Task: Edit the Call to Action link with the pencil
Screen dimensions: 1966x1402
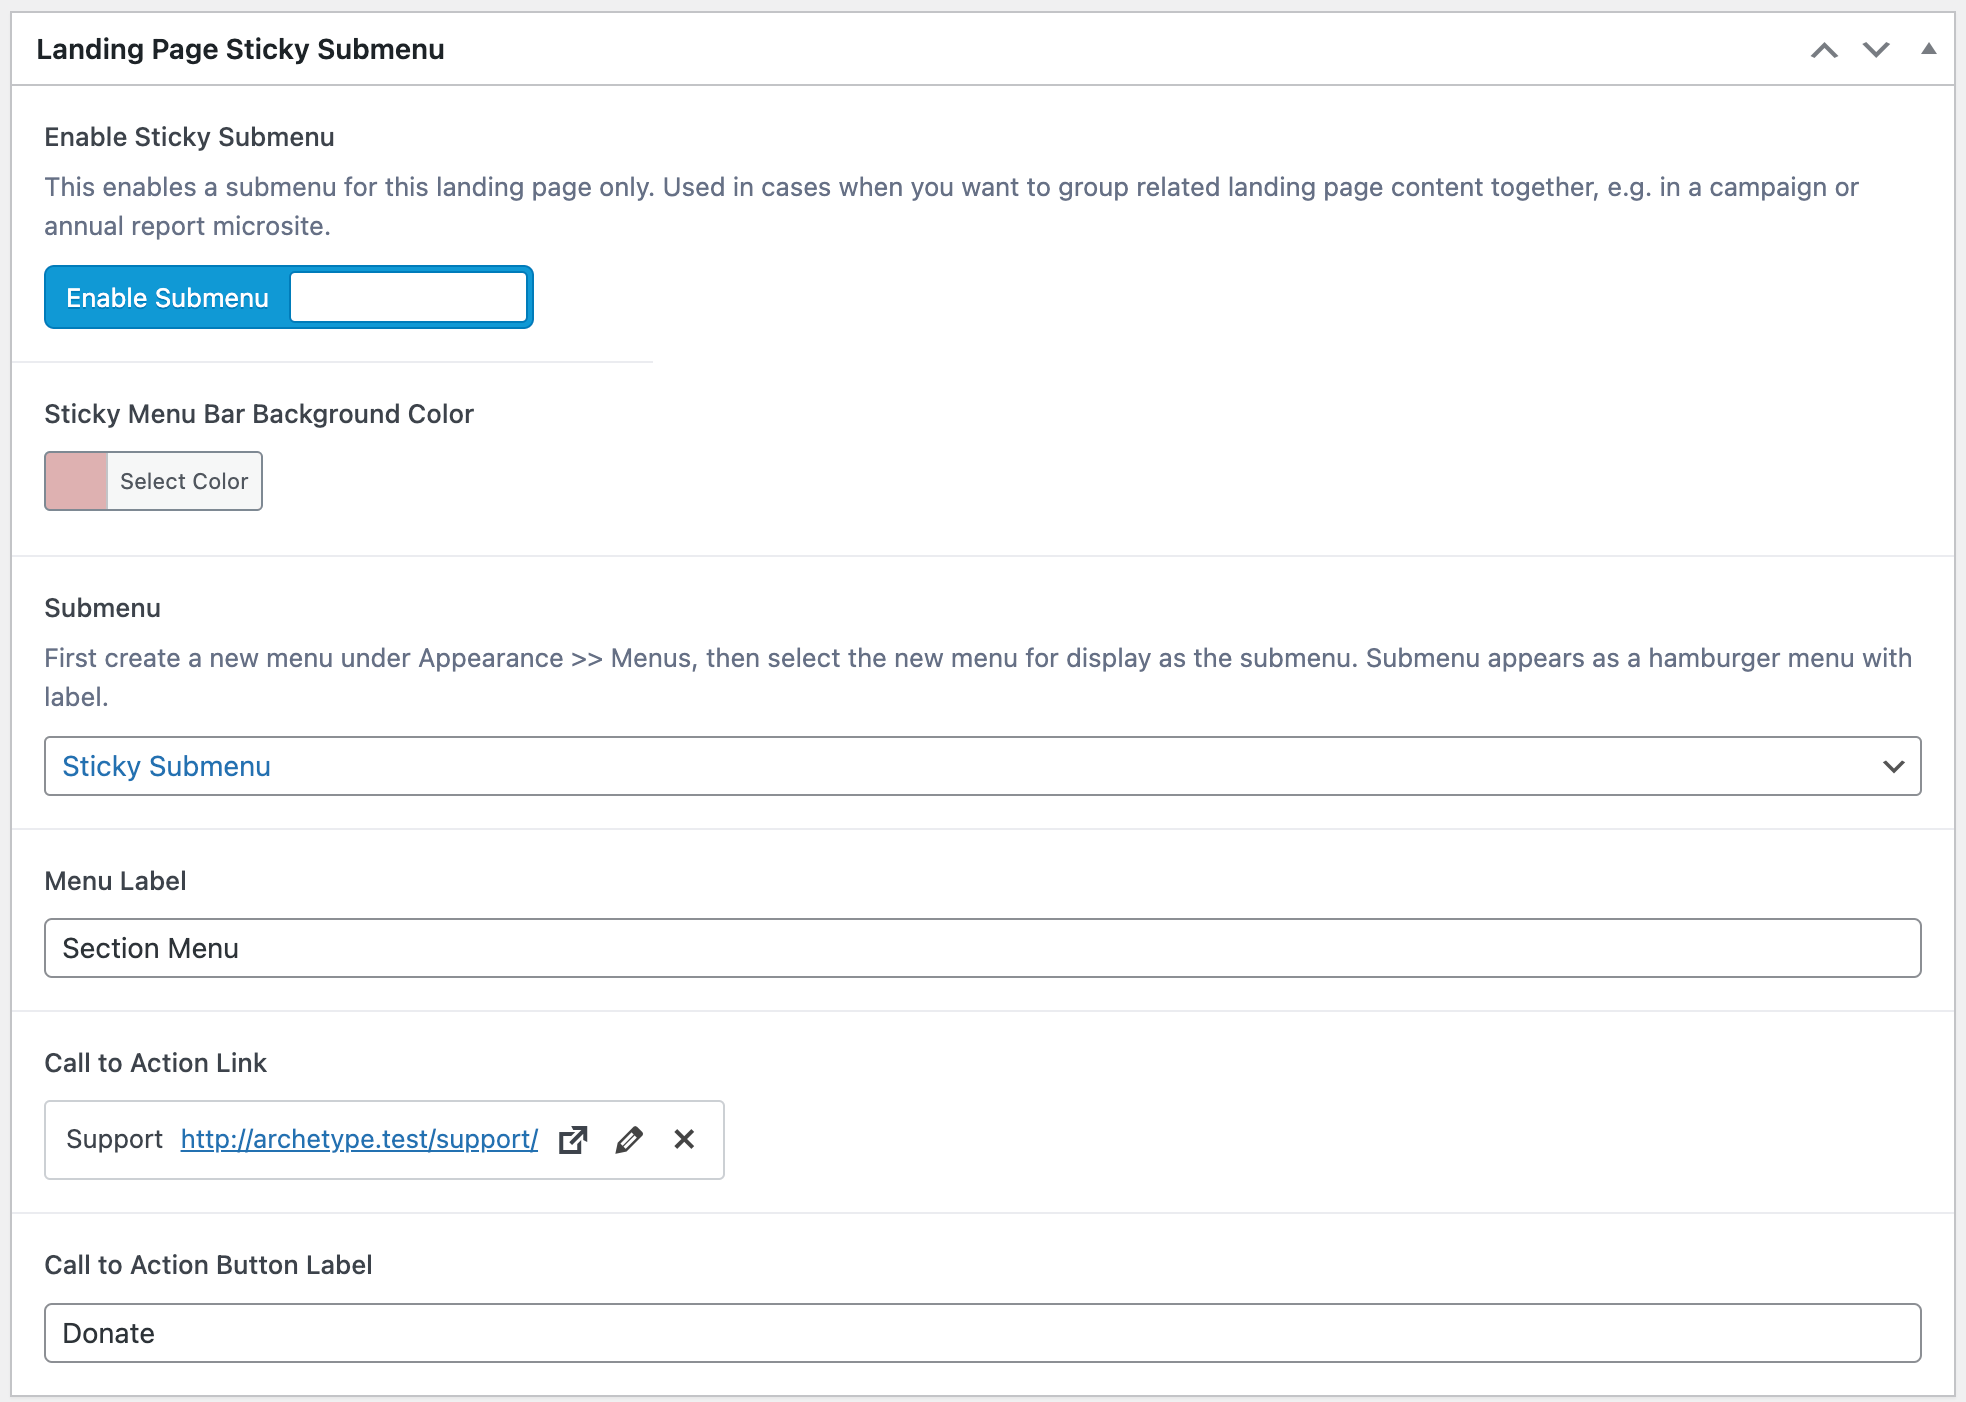Action: click(x=629, y=1139)
